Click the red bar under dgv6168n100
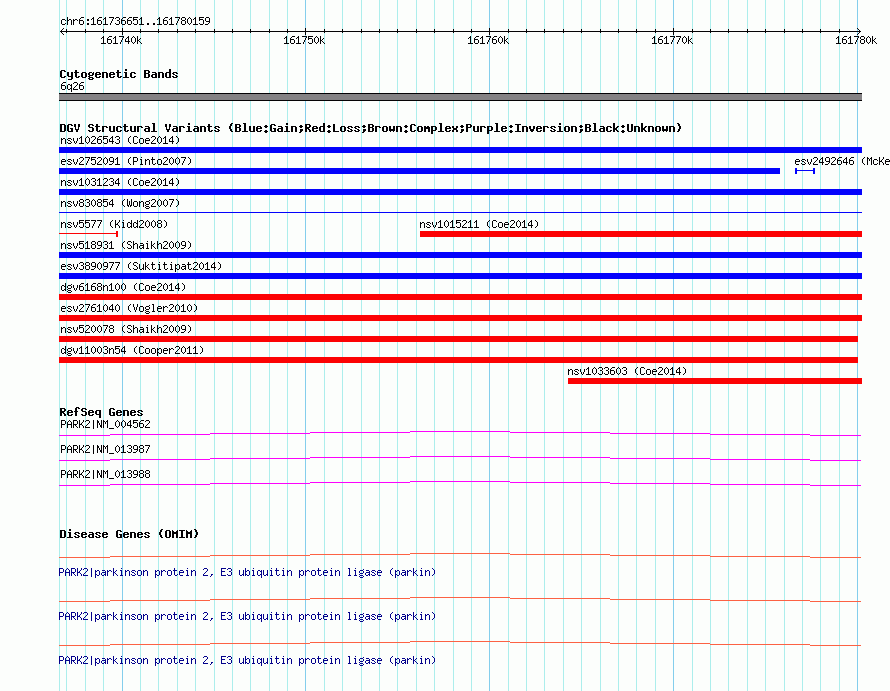 pyautogui.click(x=460, y=297)
